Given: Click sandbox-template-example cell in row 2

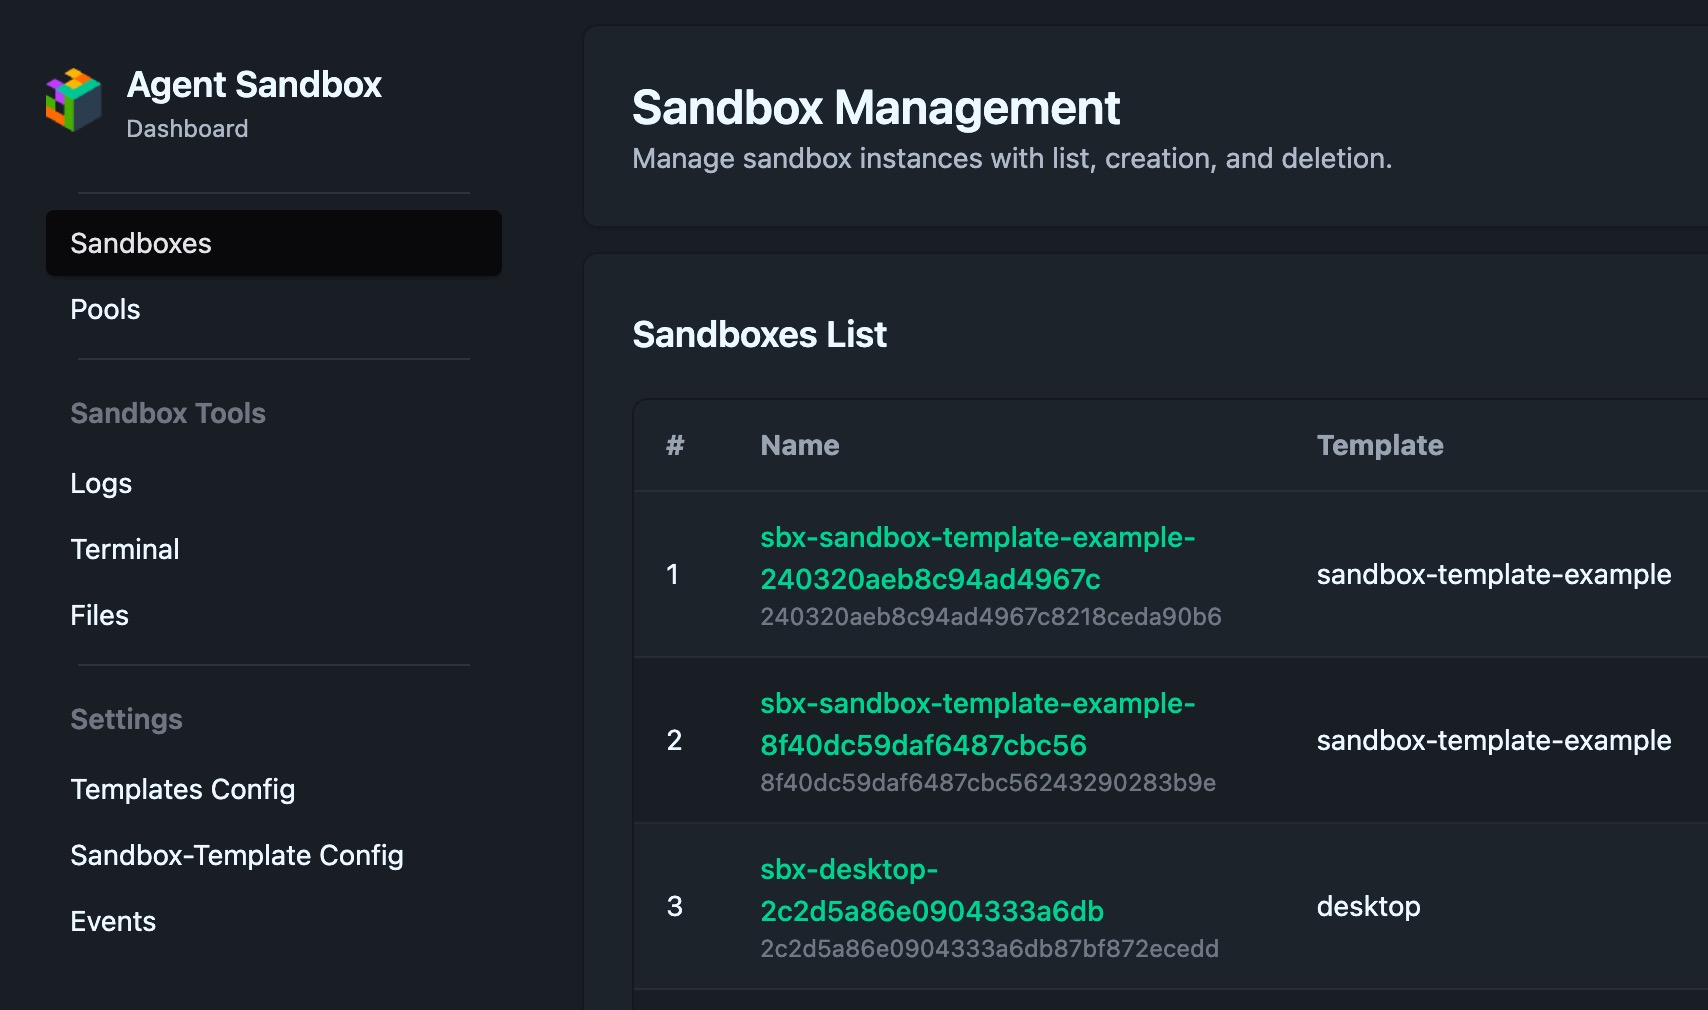Looking at the screenshot, I should click(1494, 740).
